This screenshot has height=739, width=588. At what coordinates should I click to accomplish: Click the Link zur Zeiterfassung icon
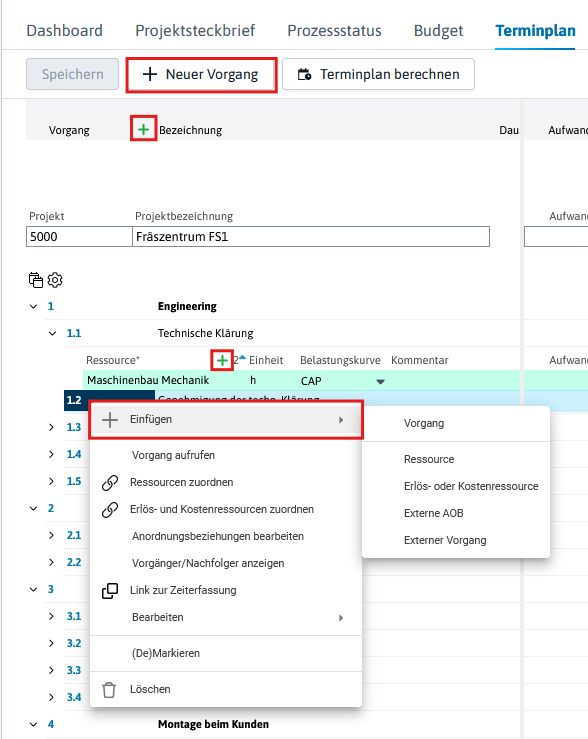click(110, 591)
